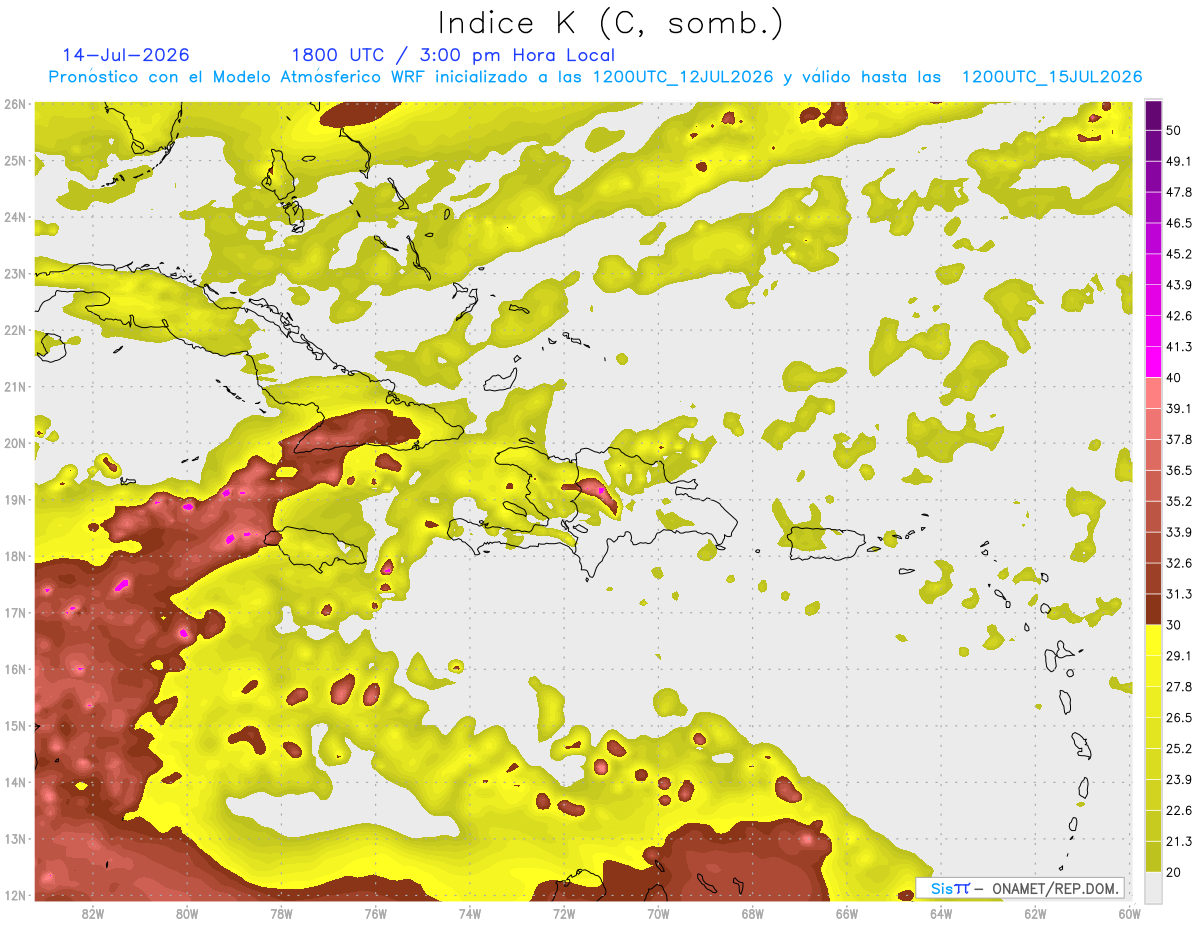
Task: Click the '20' label at the colorbar bottom
Action: pyautogui.click(x=1174, y=872)
